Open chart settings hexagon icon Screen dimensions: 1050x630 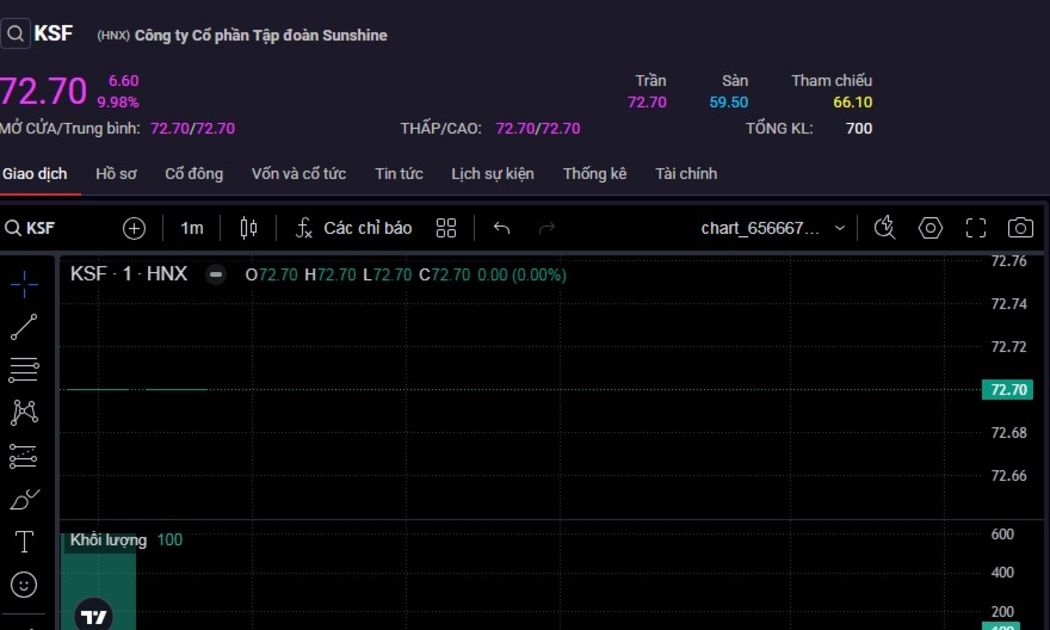[930, 228]
